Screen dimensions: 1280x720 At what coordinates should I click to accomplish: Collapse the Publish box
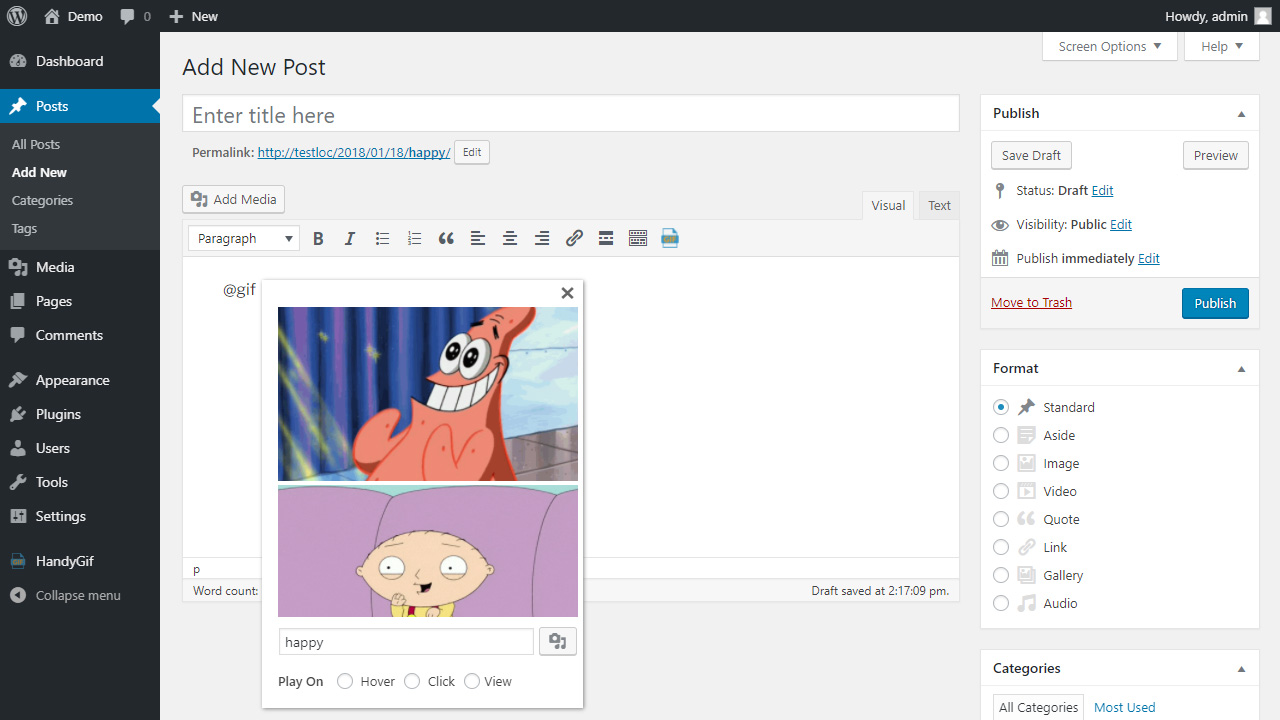click(x=1241, y=114)
